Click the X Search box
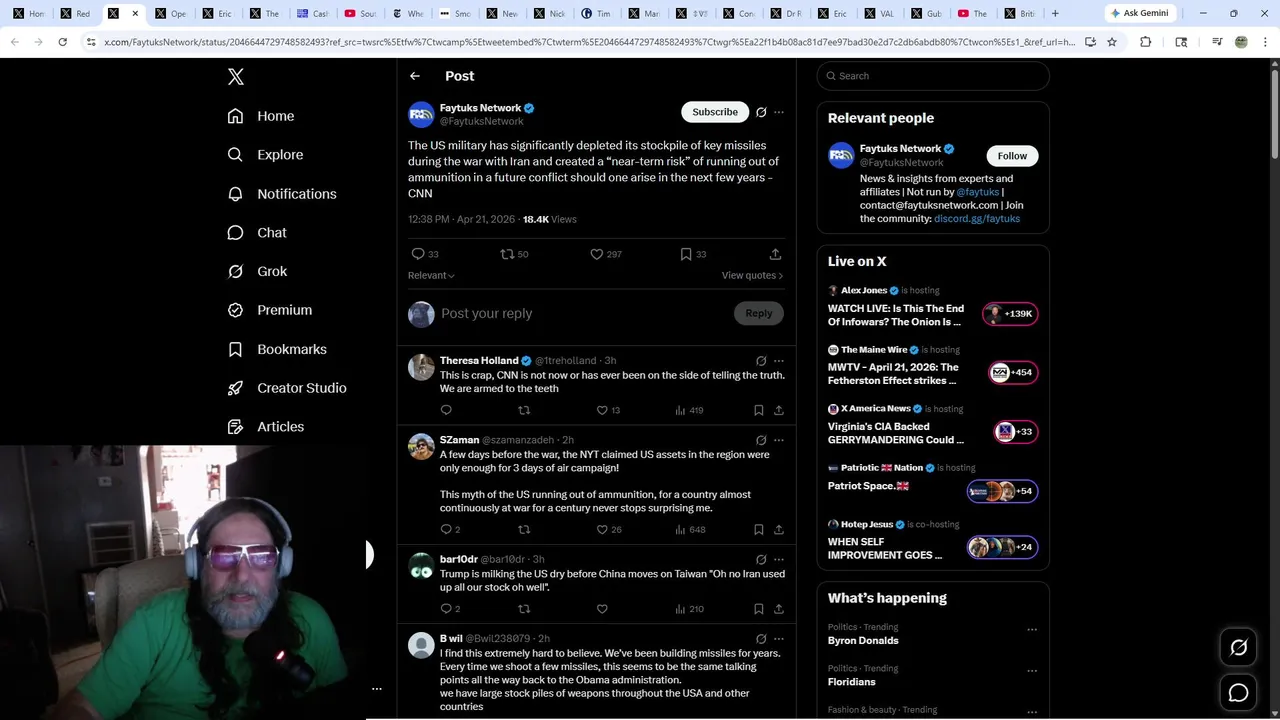The width and height of the screenshot is (1280, 720). tap(933, 76)
